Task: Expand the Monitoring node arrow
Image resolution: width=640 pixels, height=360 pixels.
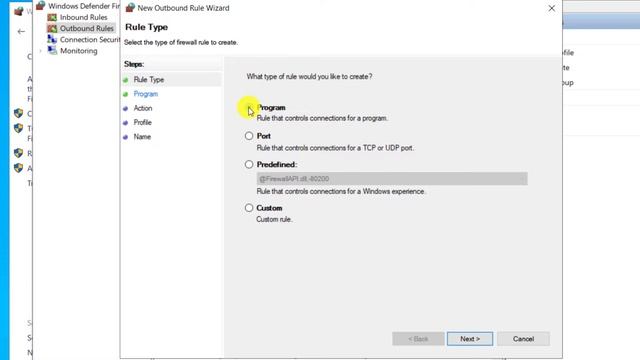Action: (40, 51)
